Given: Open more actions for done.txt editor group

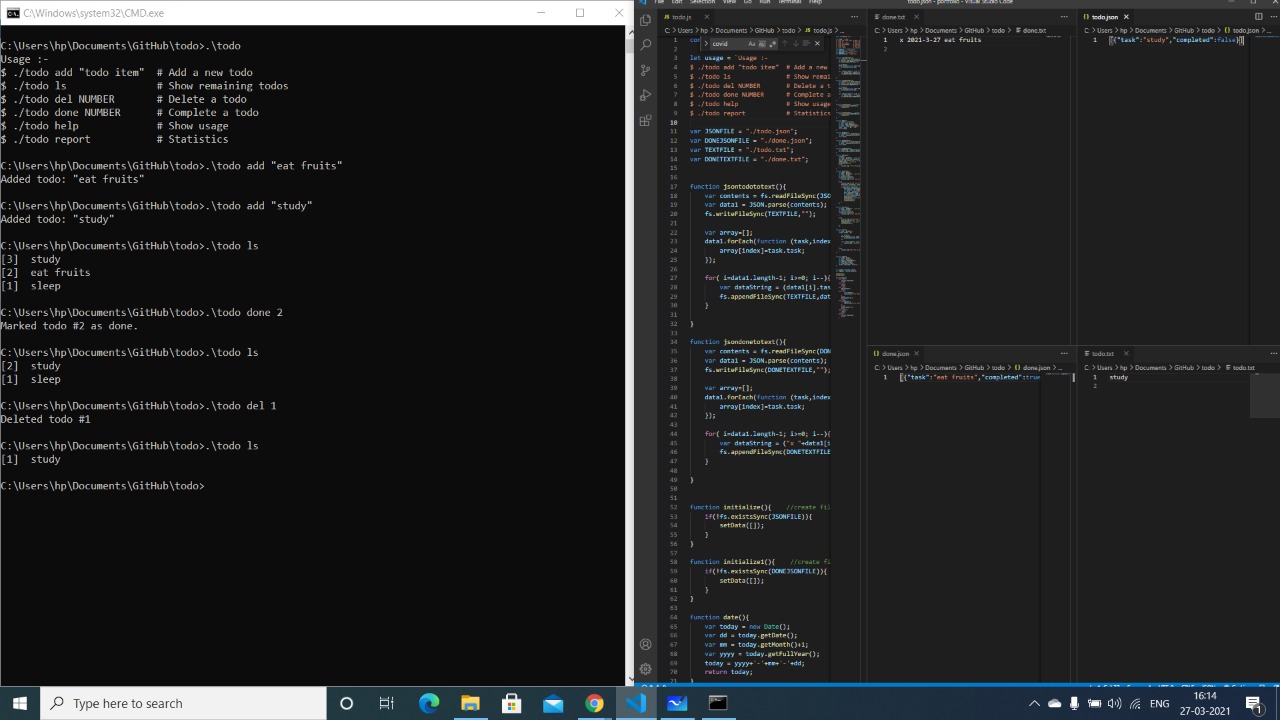Looking at the screenshot, I should [x=1063, y=17].
